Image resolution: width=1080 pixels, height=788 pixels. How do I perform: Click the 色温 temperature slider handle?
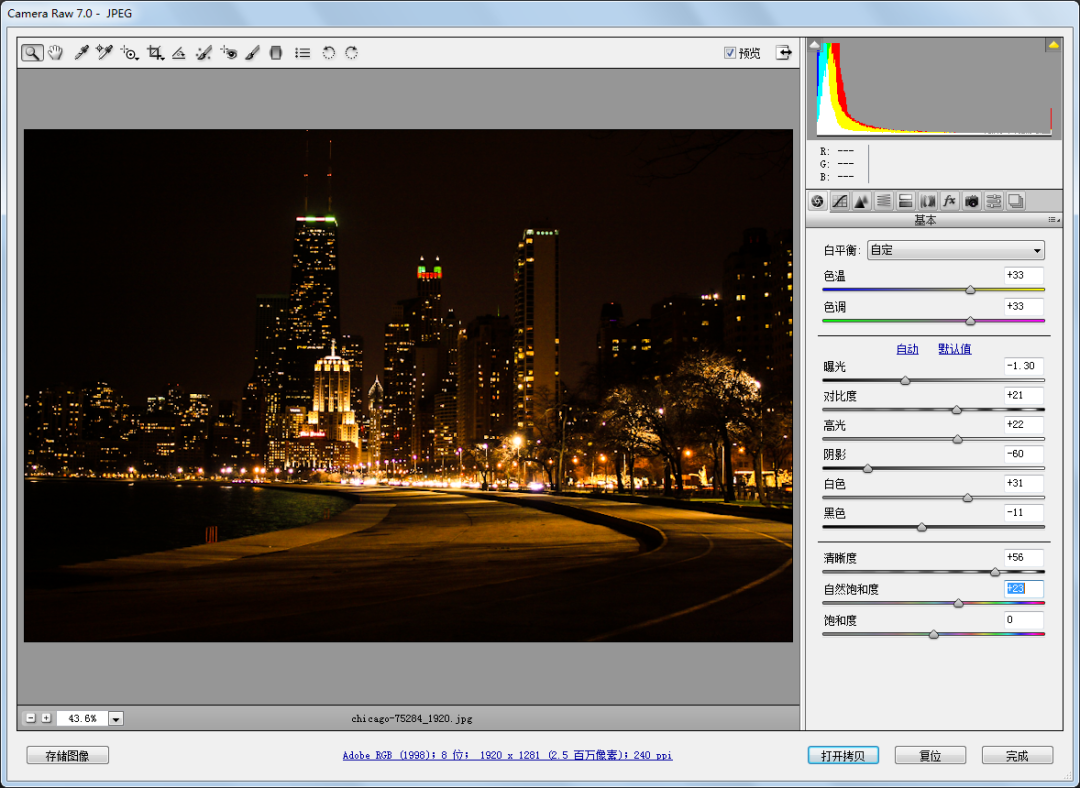pyautogui.click(x=970, y=290)
